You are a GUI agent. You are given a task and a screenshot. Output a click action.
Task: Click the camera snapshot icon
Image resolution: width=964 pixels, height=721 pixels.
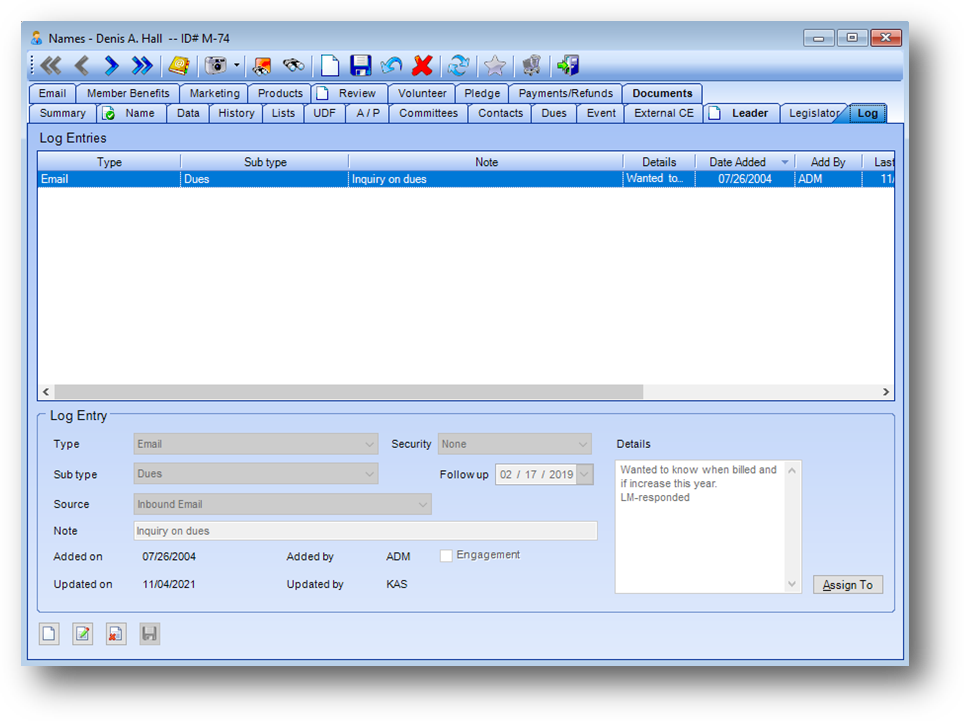tap(216, 65)
